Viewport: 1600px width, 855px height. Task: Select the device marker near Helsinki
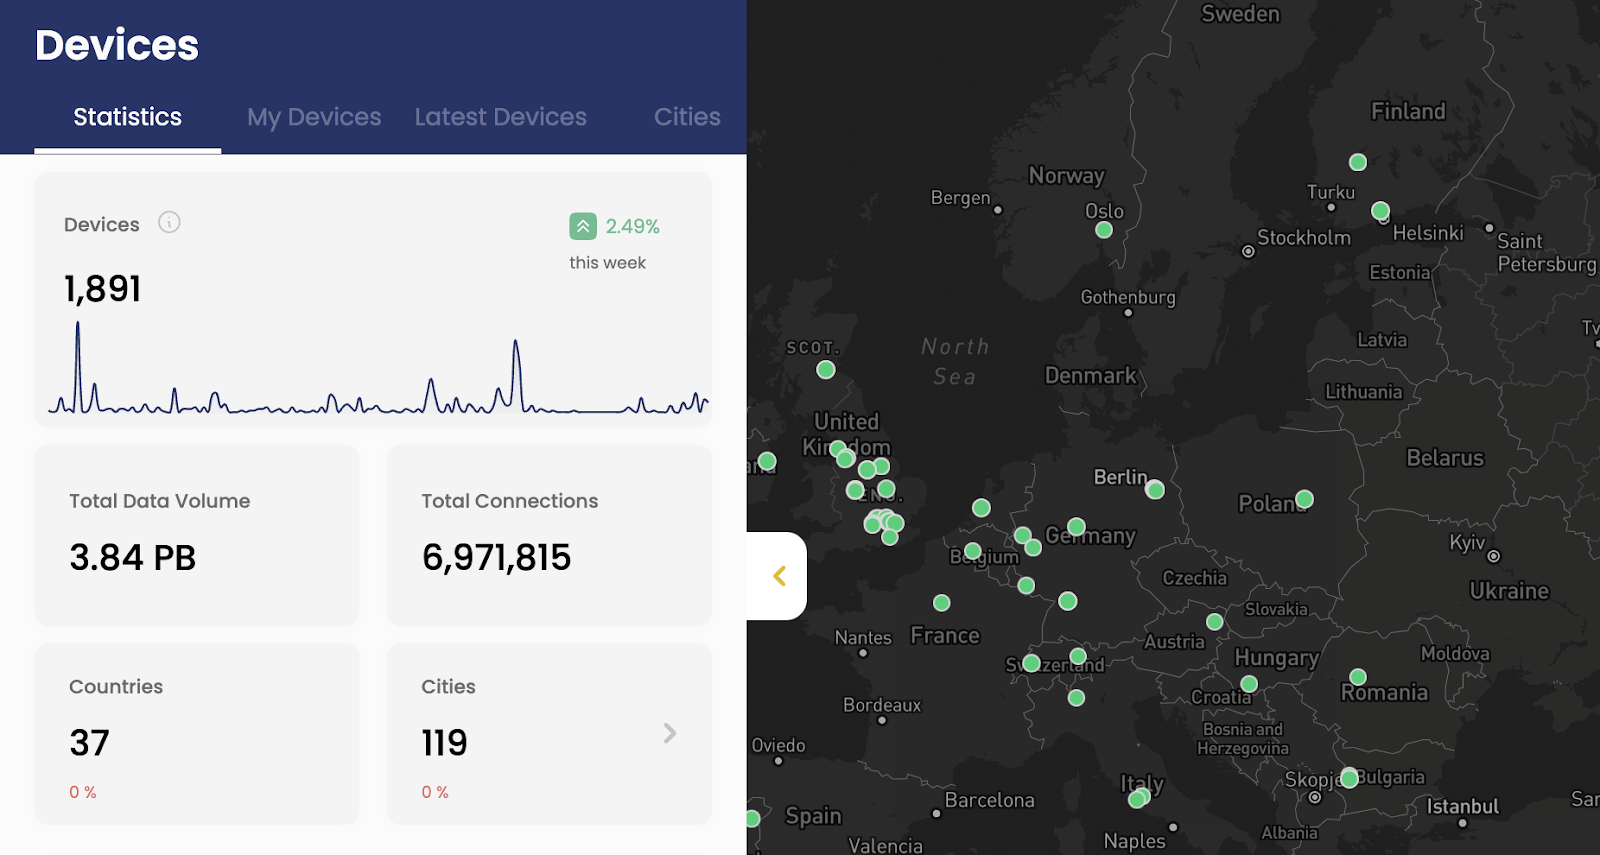(x=1380, y=211)
